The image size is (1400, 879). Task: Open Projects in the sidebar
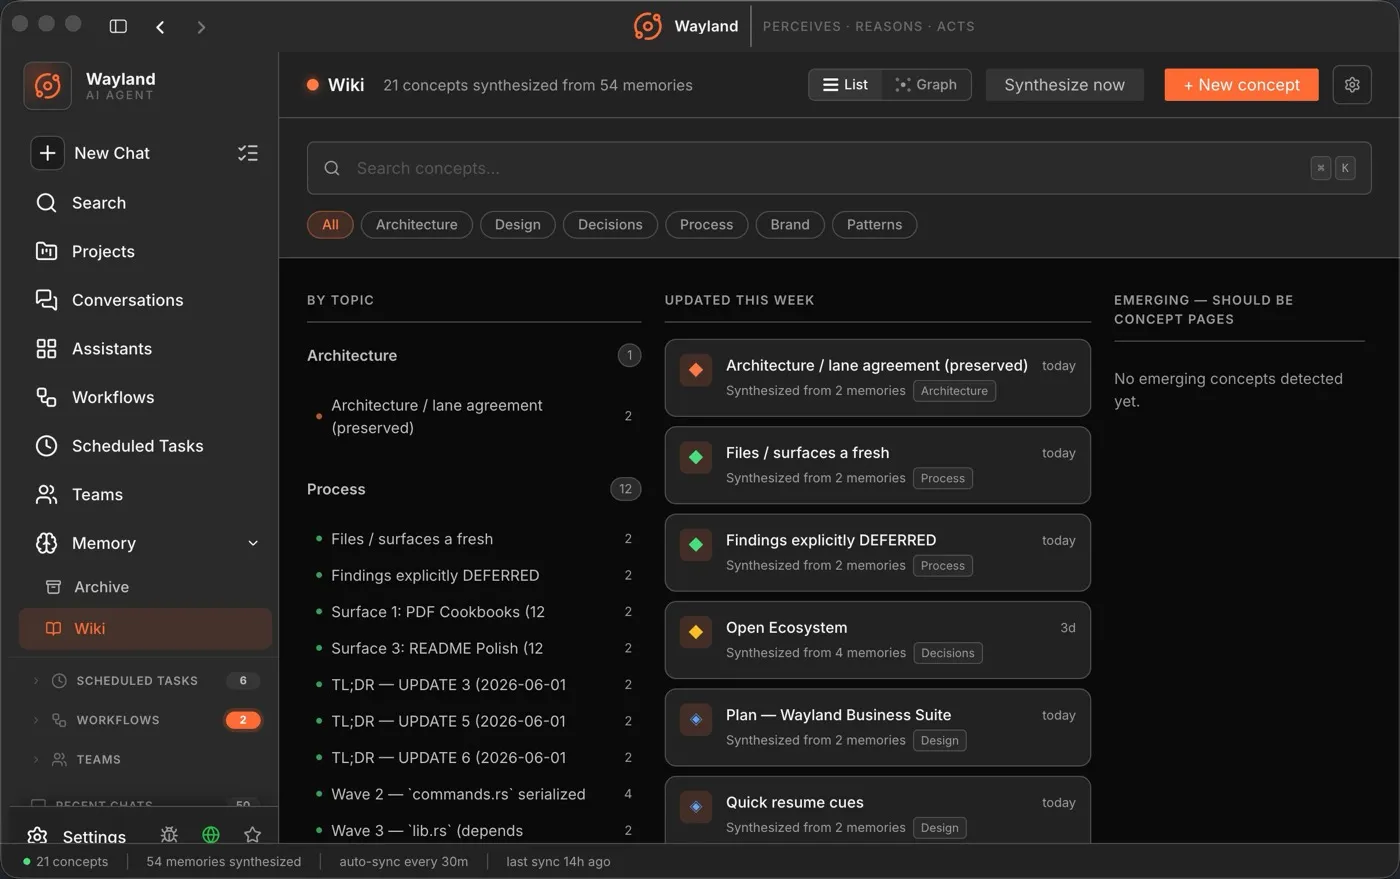click(x=145, y=251)
